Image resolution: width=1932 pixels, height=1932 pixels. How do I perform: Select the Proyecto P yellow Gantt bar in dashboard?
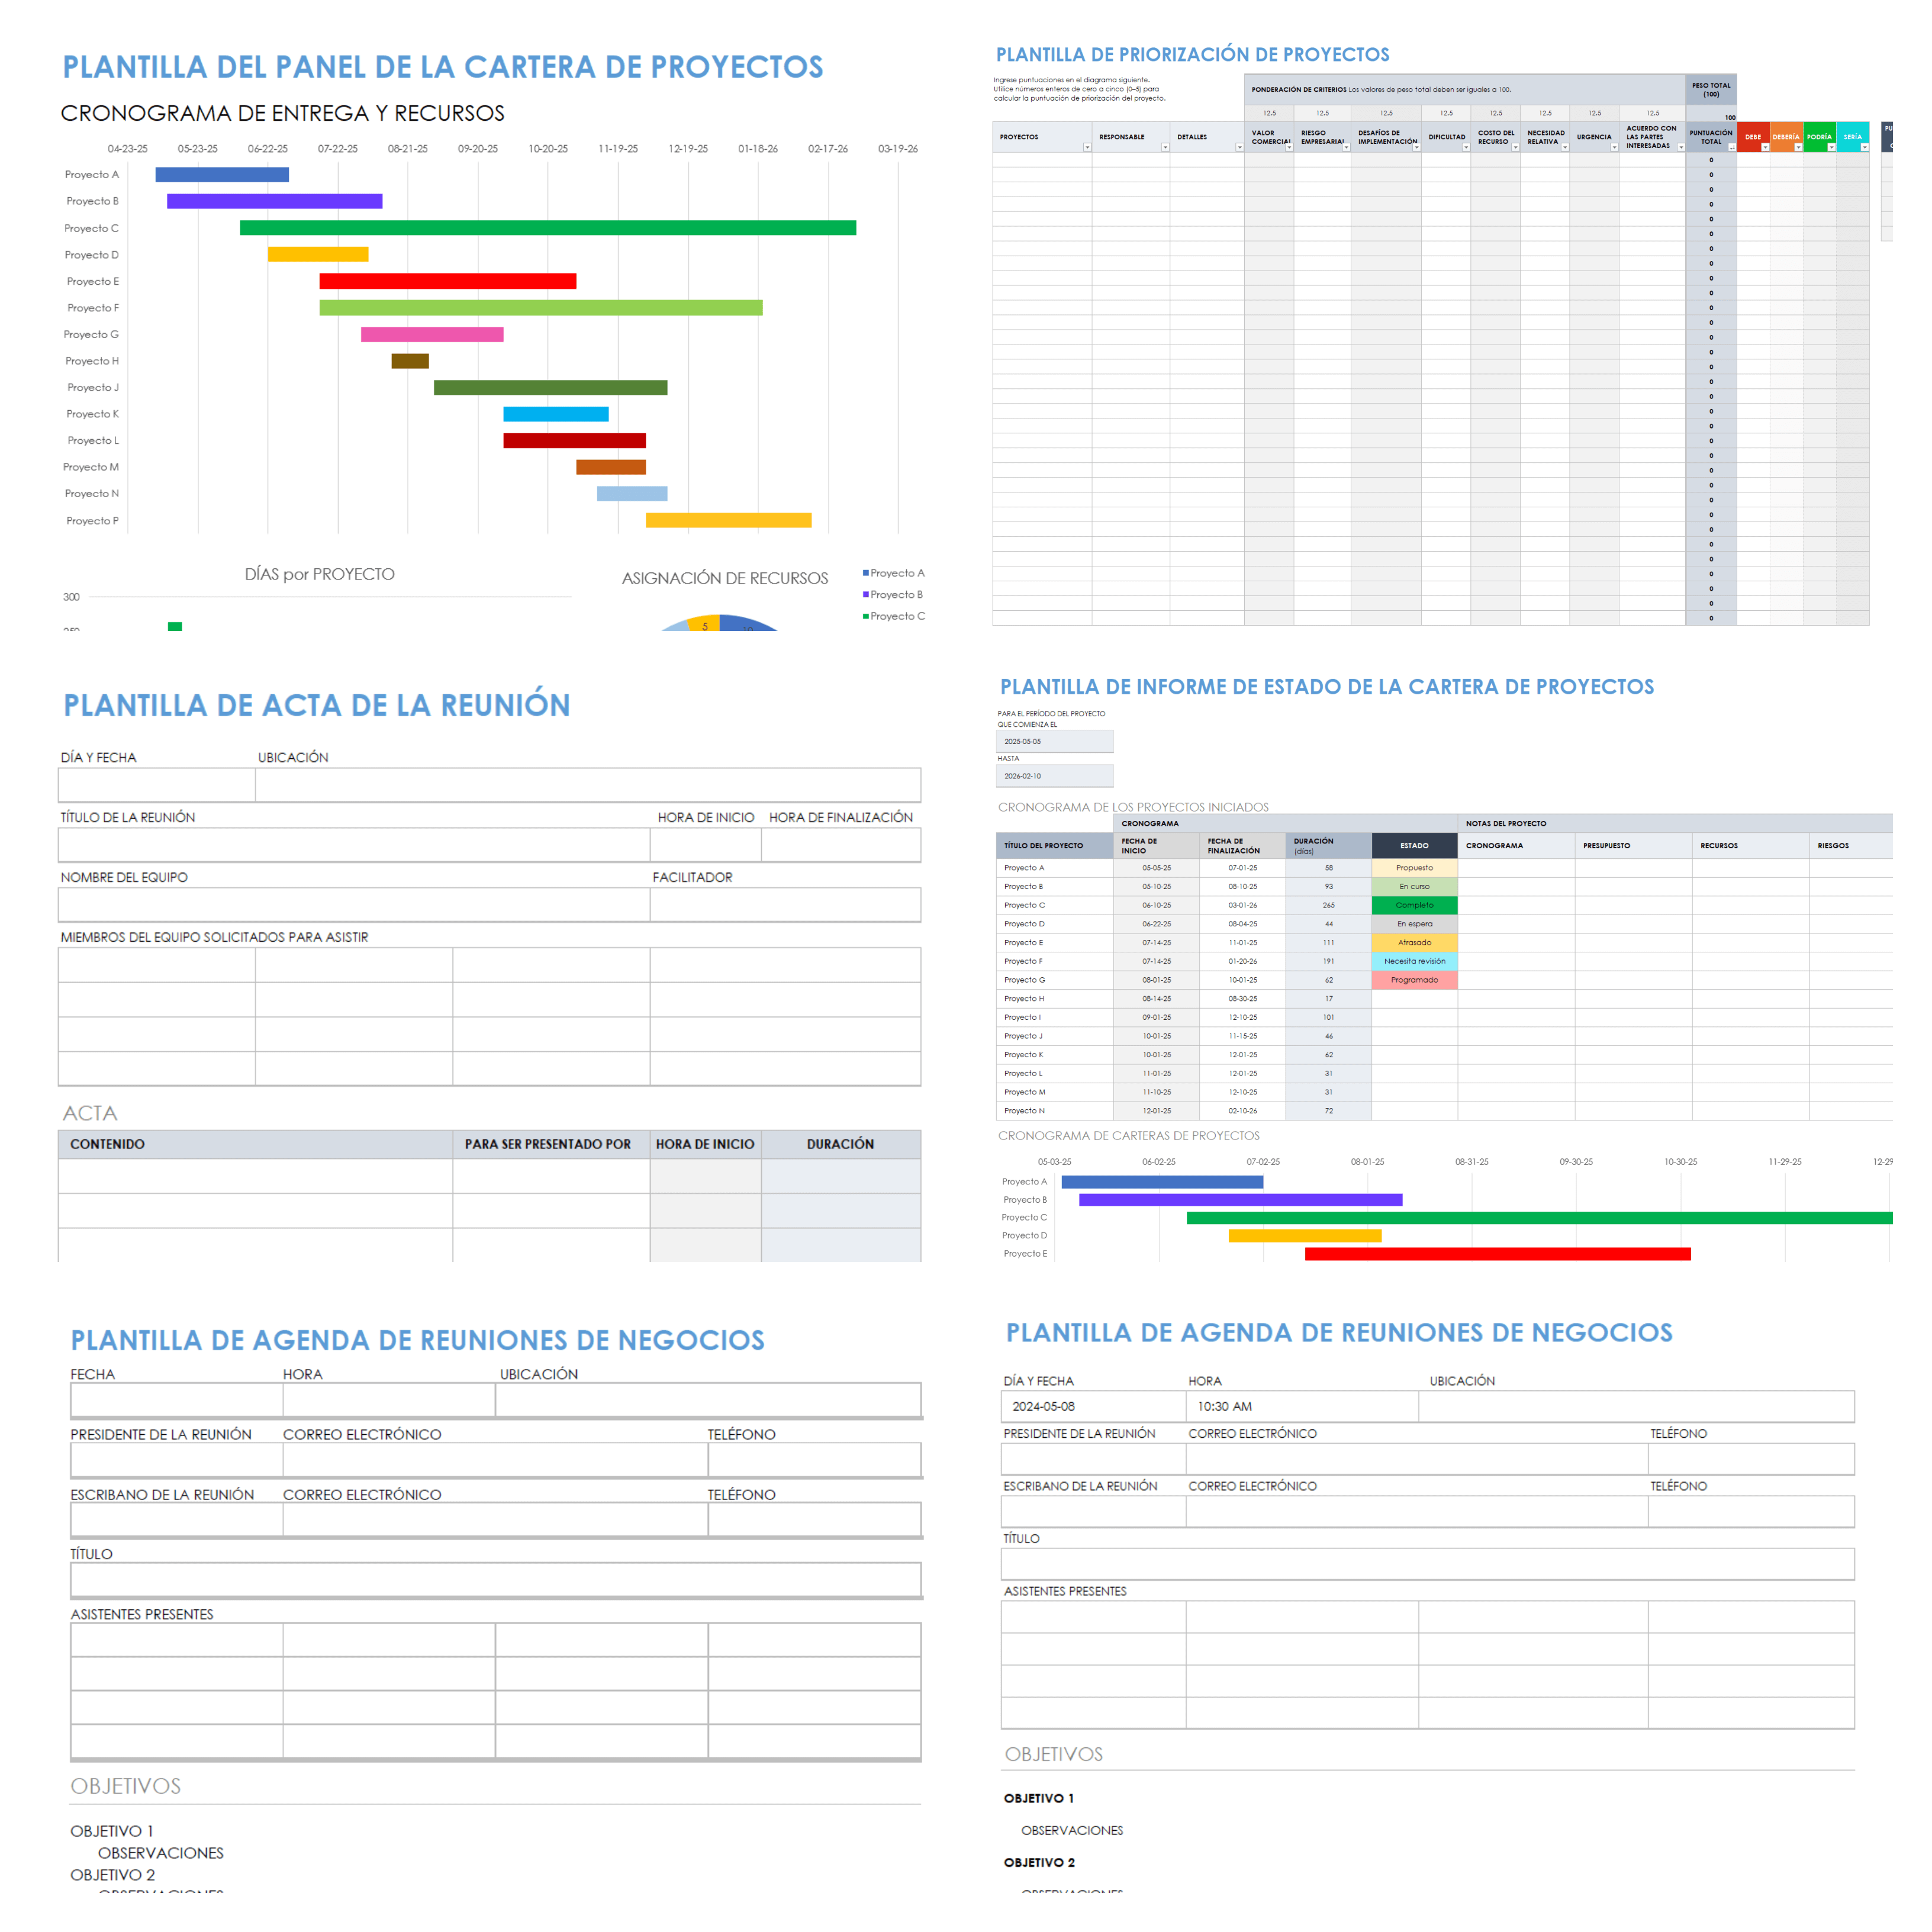click(x=729, y=520)
